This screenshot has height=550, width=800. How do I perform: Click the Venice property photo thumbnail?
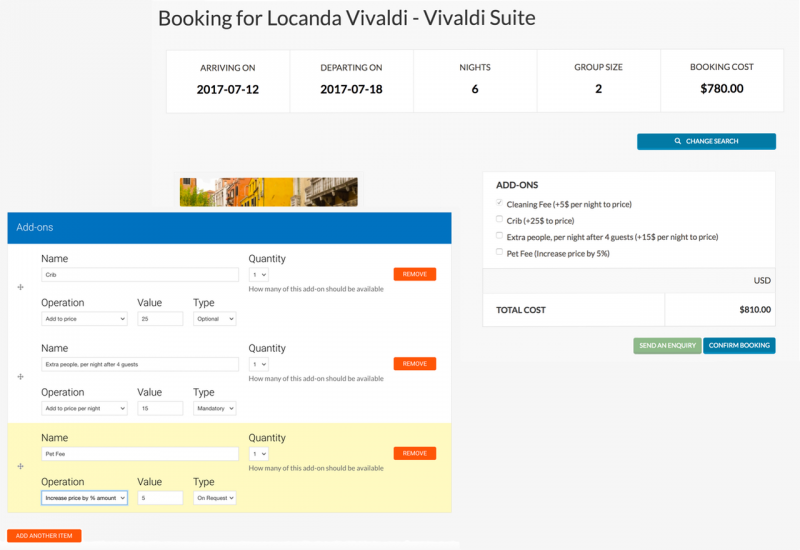(x=269, y=192)
